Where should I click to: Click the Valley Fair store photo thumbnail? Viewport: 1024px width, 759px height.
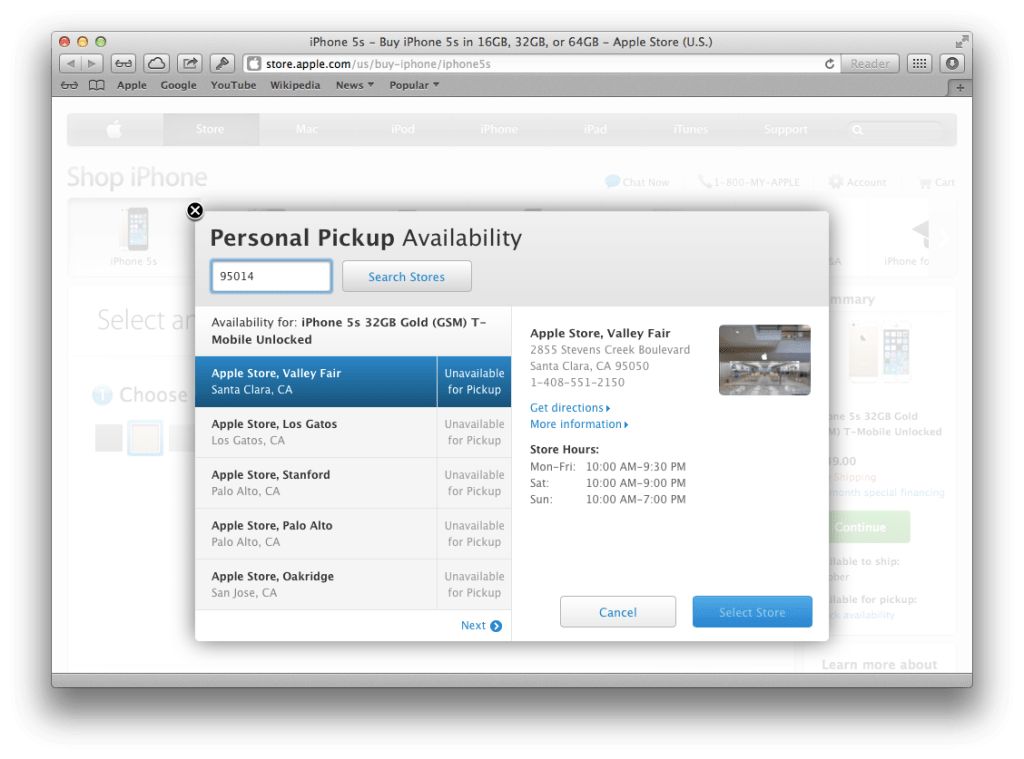765,360
